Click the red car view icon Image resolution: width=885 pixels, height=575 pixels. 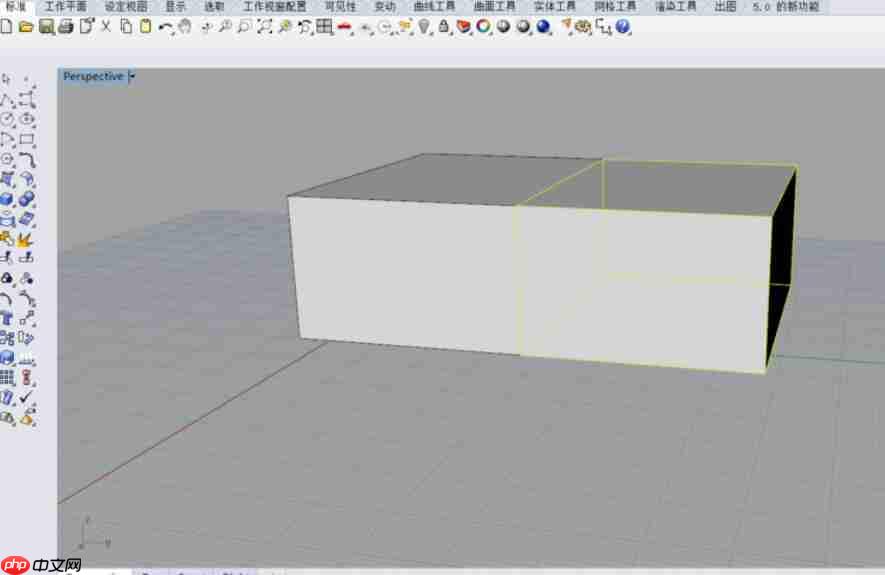(x=344, y=27)
